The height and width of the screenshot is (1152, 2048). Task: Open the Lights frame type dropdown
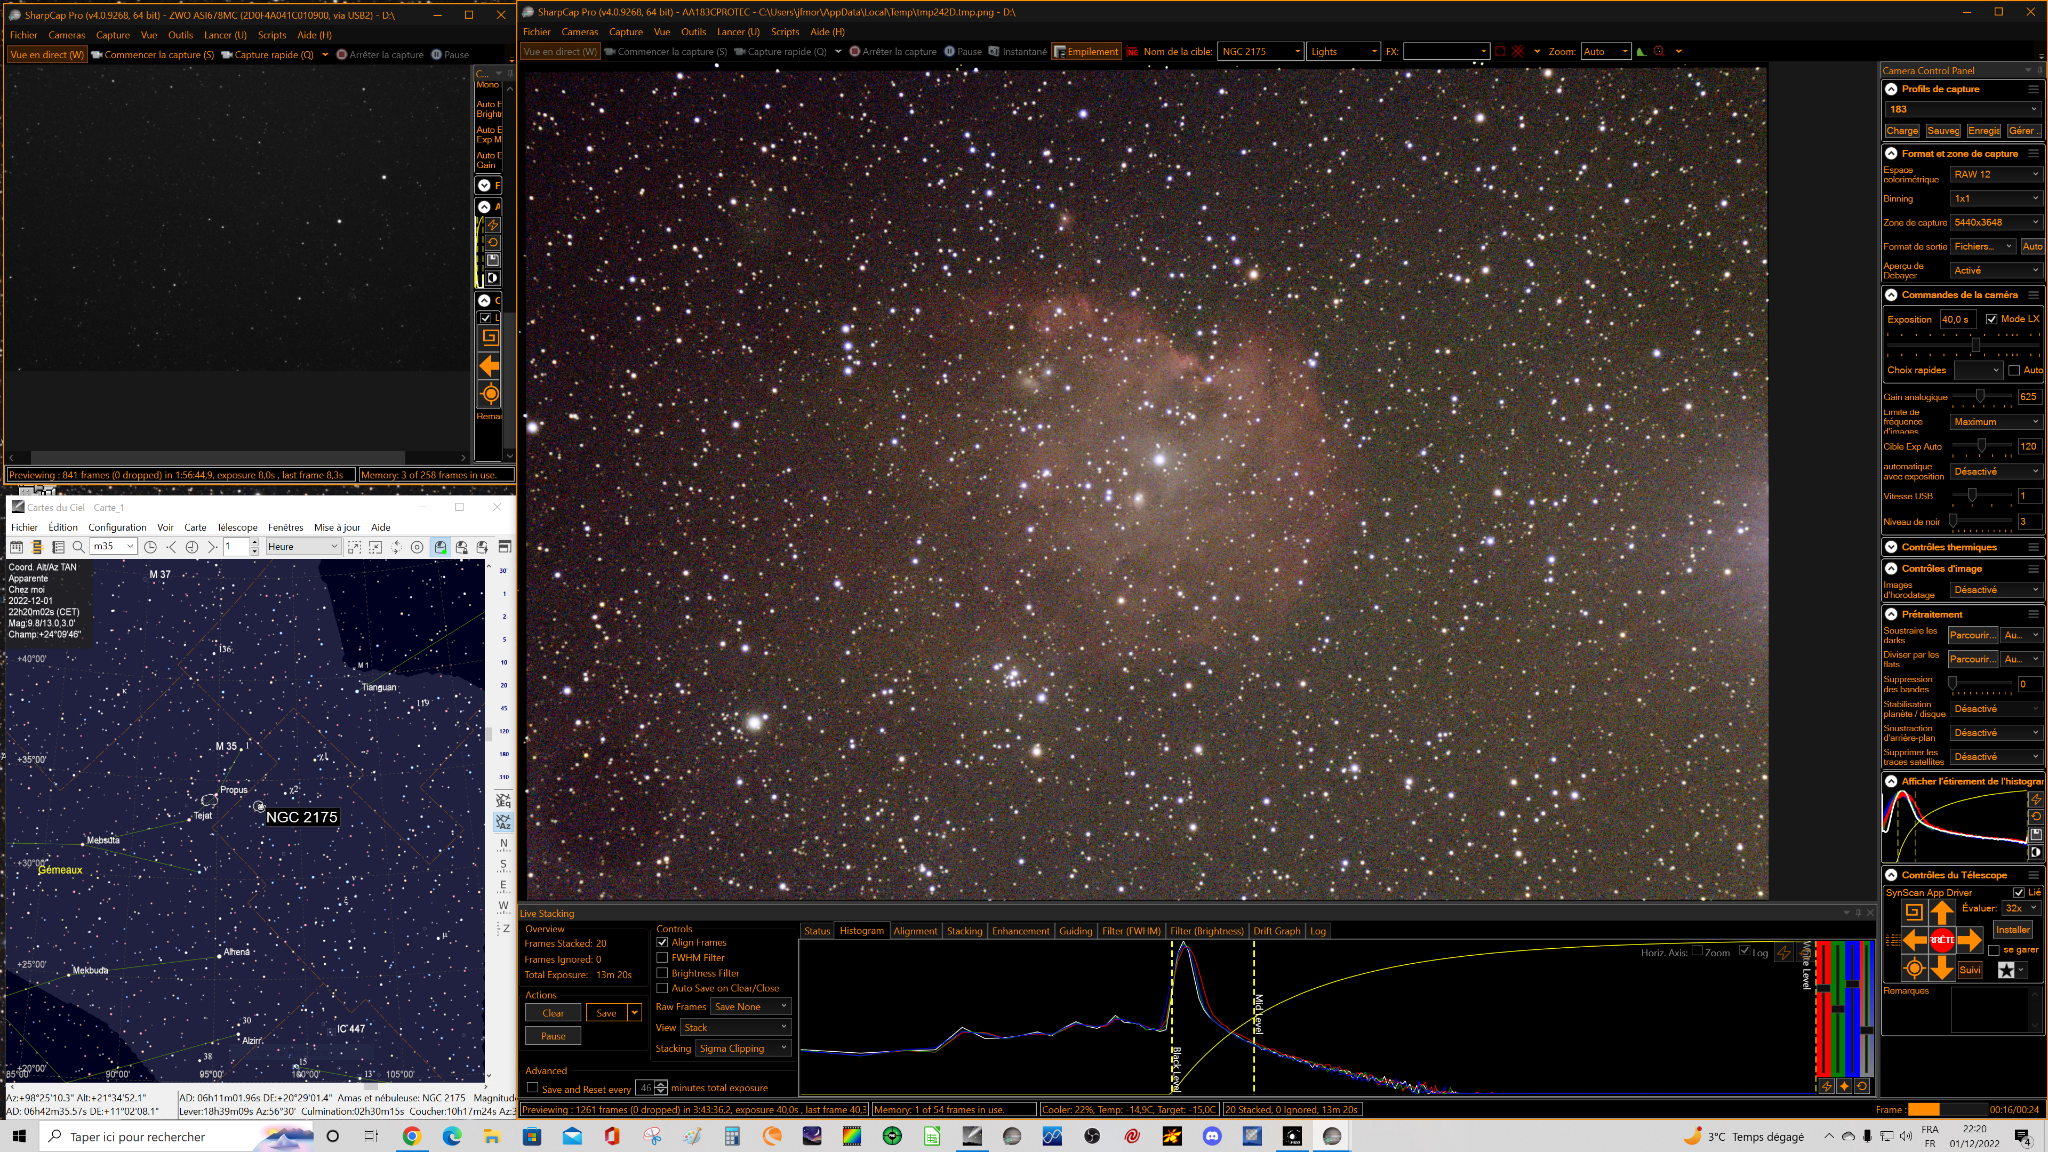point(1344,52)
